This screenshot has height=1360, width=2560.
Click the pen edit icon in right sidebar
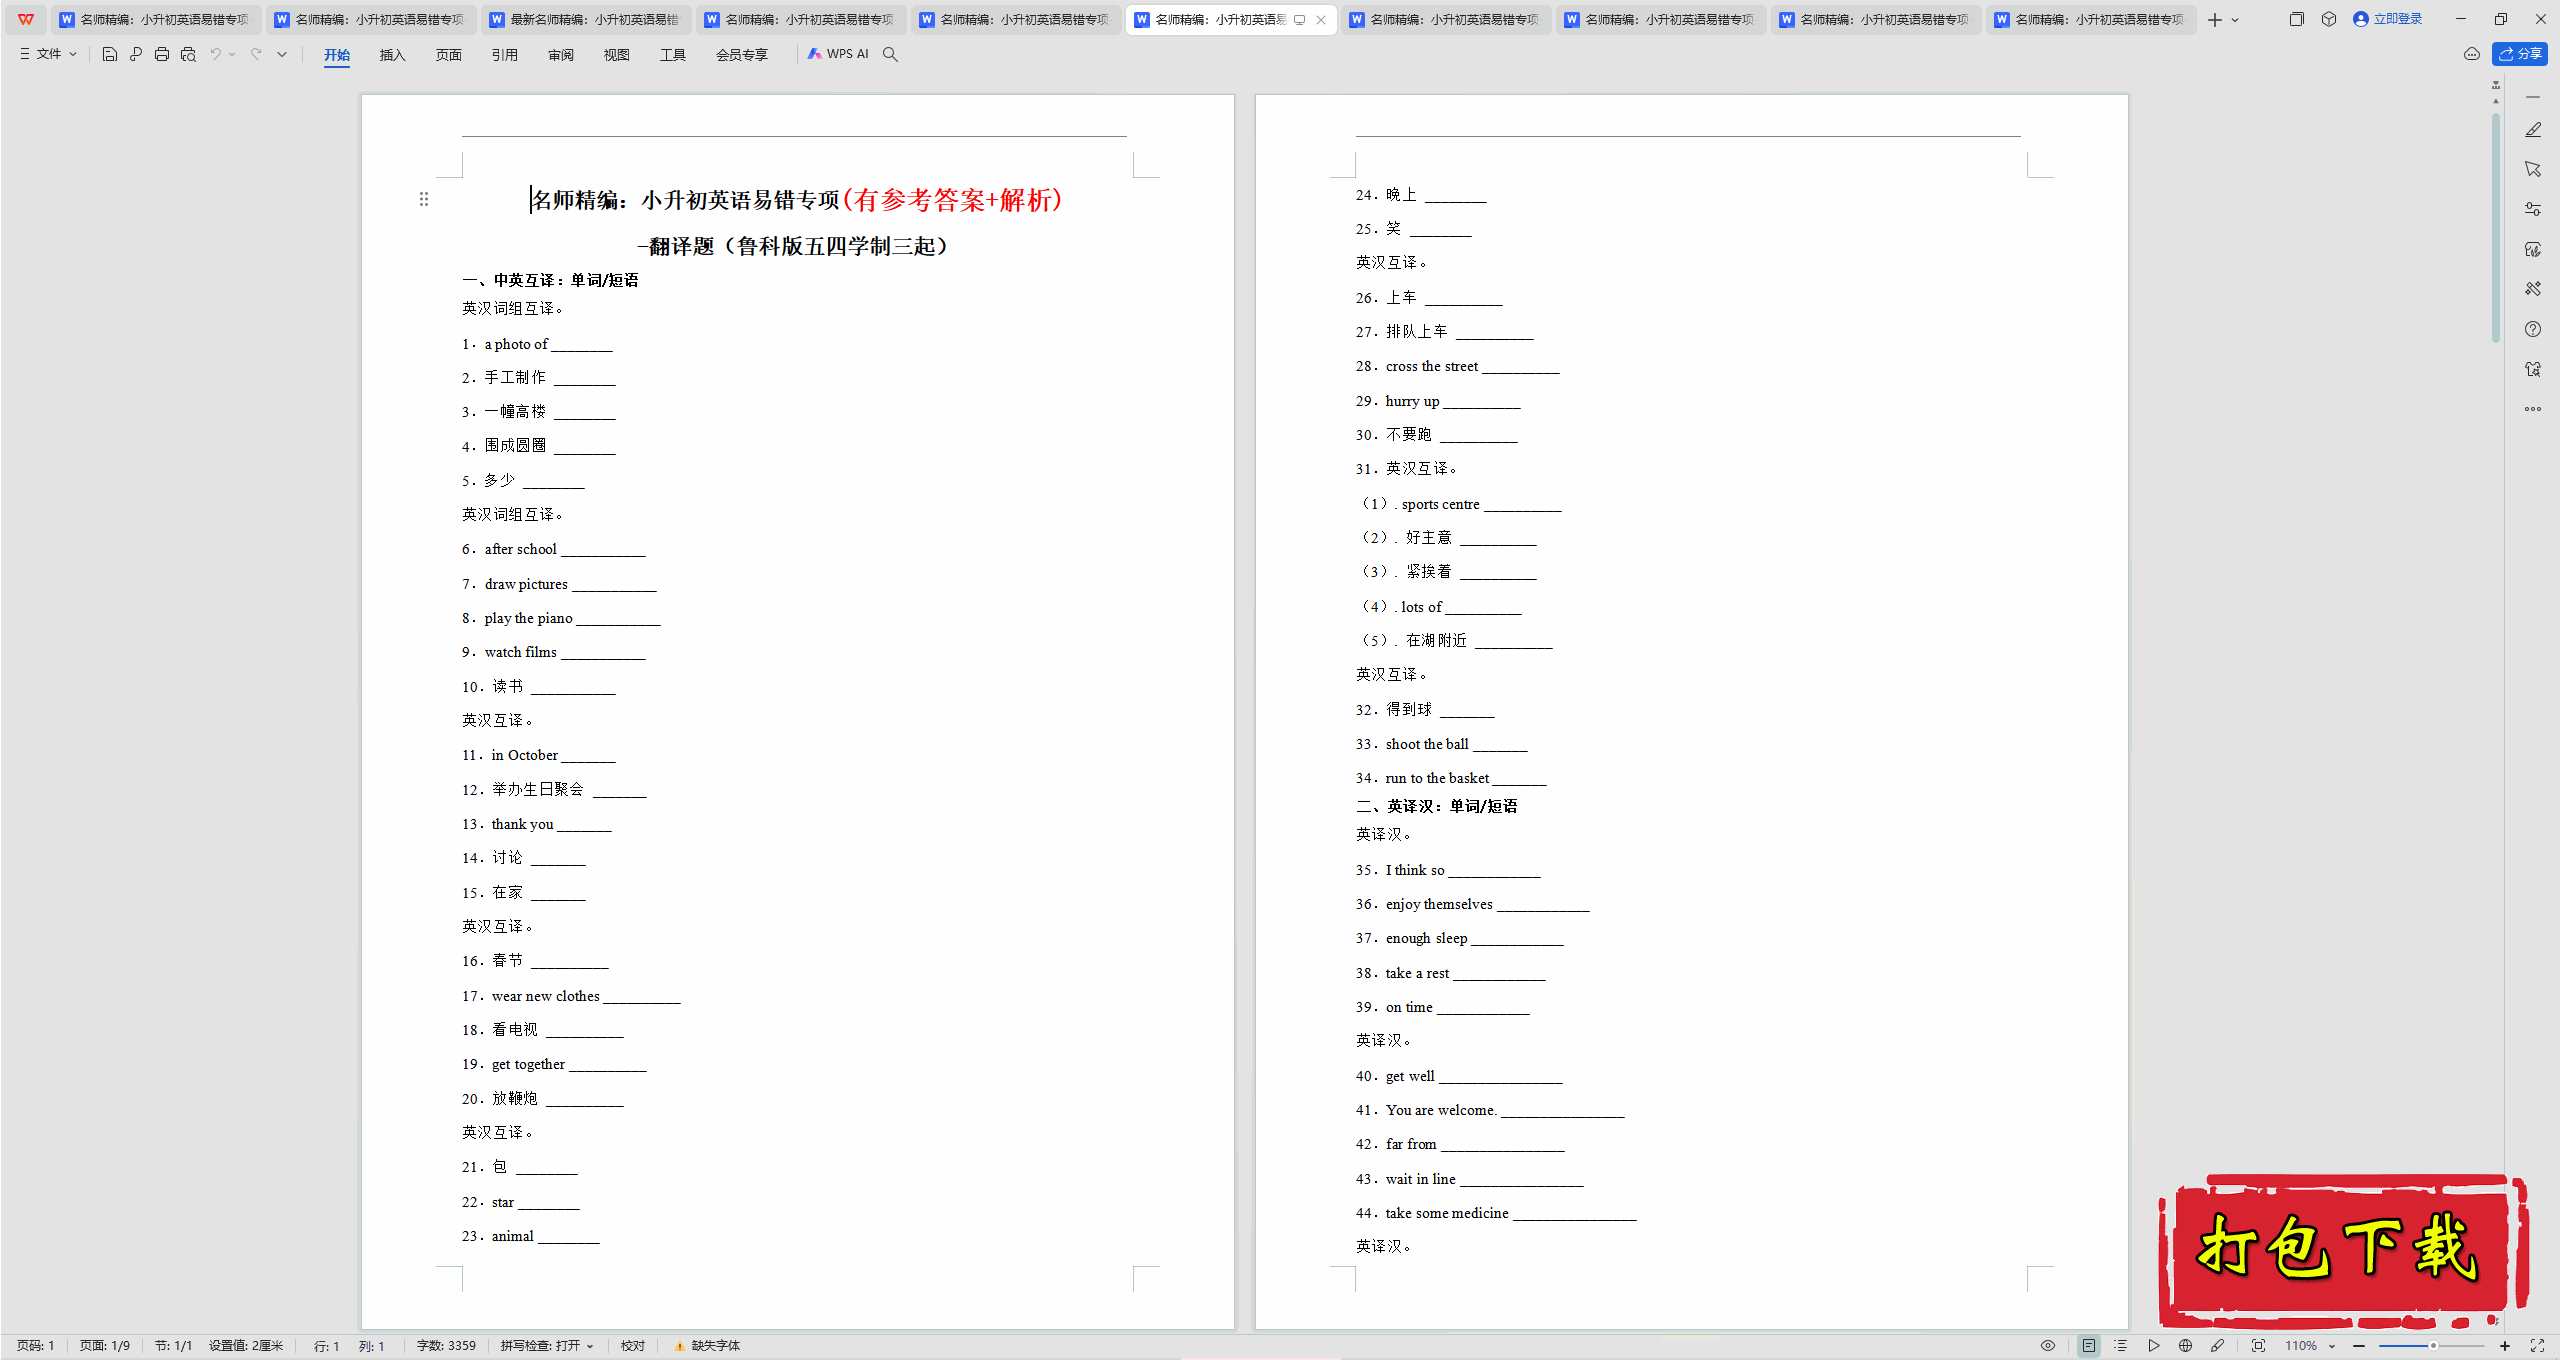(x=2533, y=130)
